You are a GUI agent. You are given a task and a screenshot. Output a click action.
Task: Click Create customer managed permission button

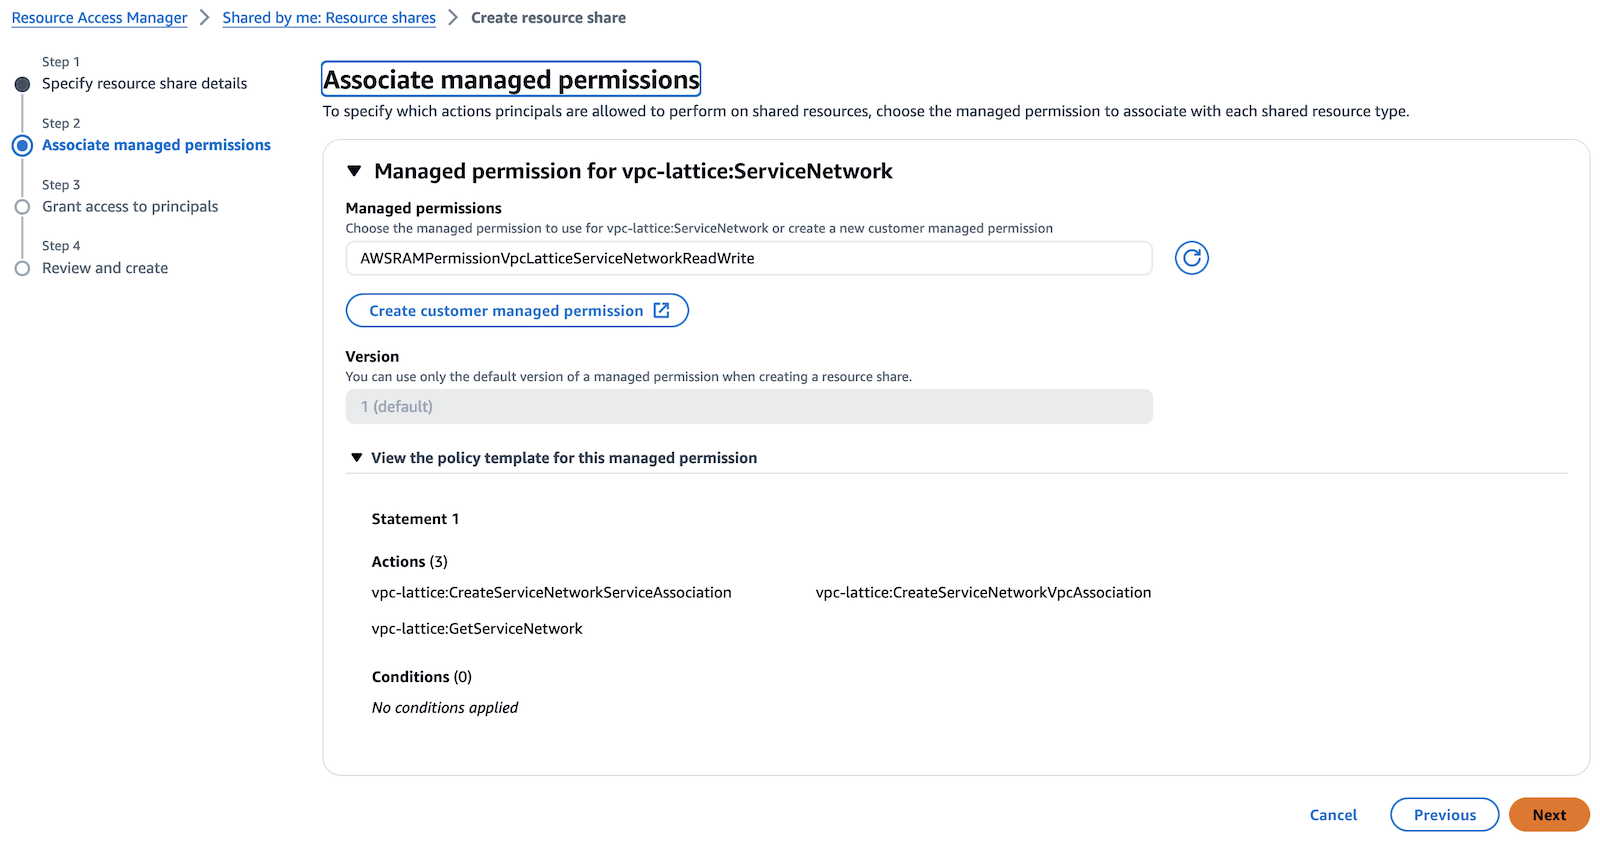tap(516, 311)
